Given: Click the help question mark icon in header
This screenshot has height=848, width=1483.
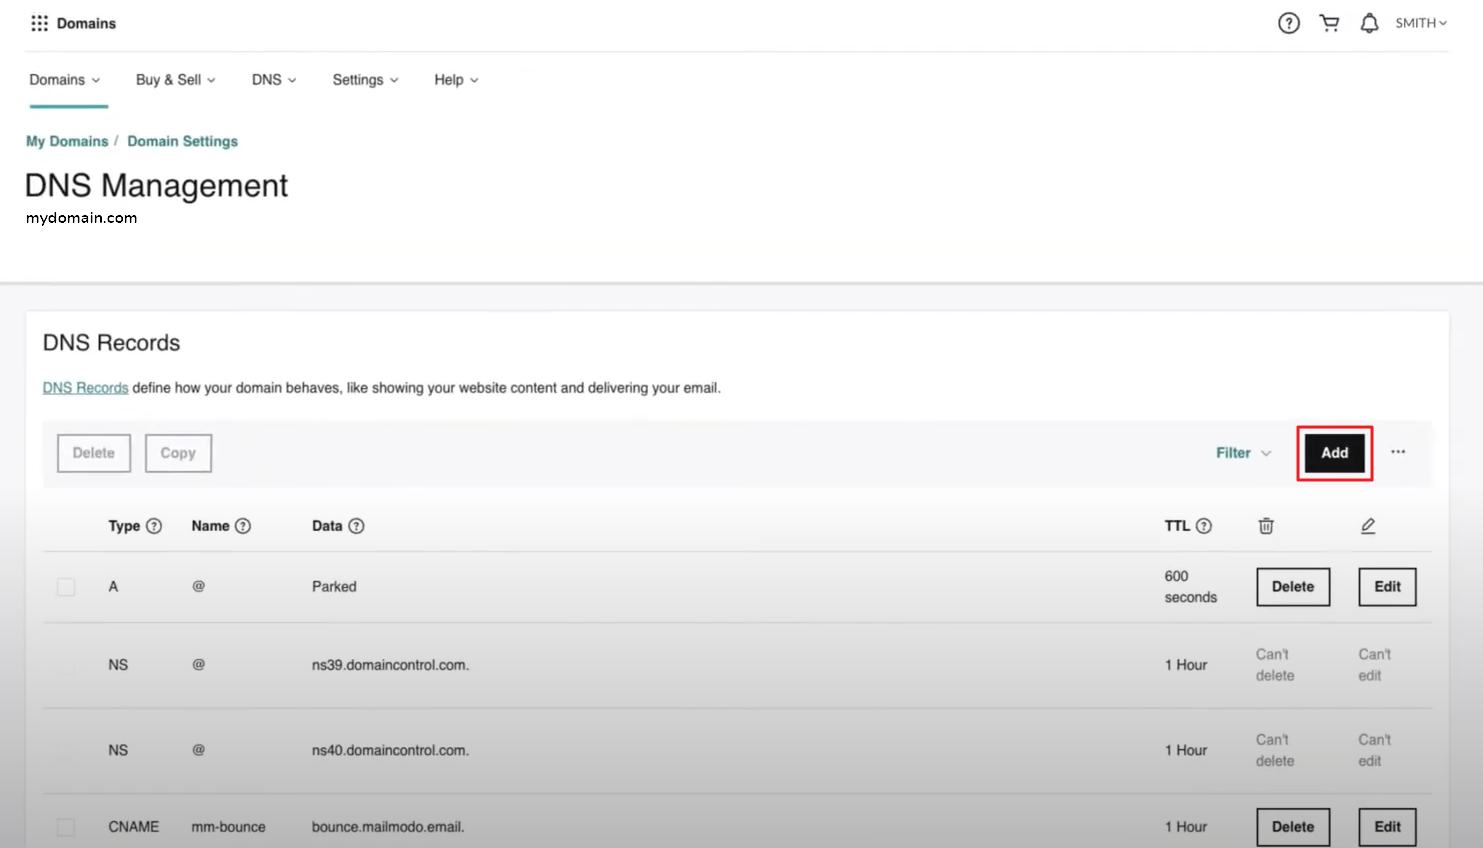Looking at the screenshot, I should (1288, 23).
